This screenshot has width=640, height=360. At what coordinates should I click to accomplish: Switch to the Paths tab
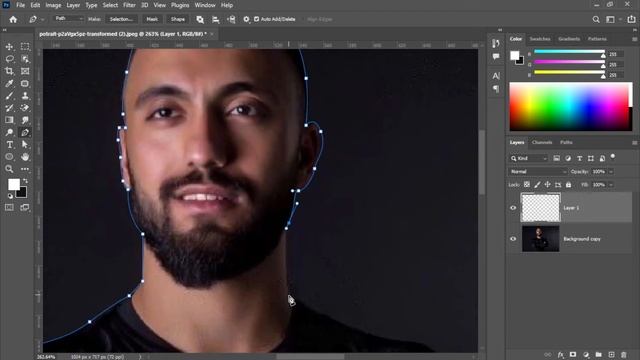tap(566, 142)
